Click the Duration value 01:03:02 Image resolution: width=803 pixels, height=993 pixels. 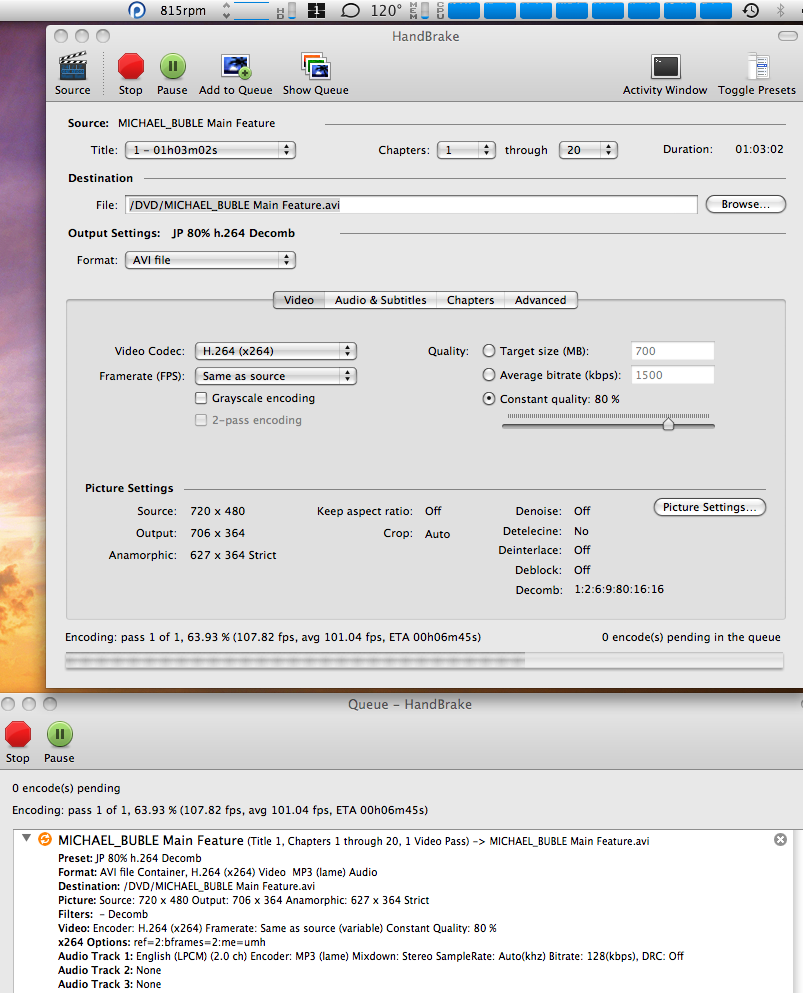[x=759, y=149]
